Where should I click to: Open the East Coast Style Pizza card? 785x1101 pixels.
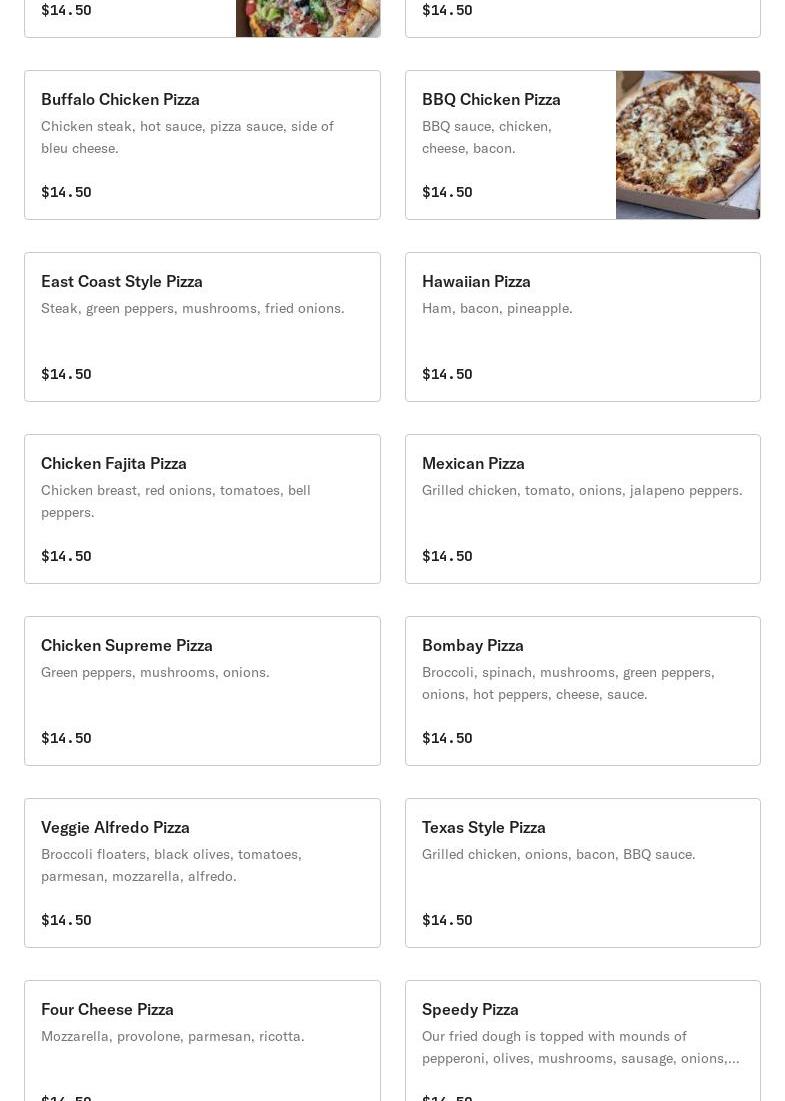coord(202,327)
